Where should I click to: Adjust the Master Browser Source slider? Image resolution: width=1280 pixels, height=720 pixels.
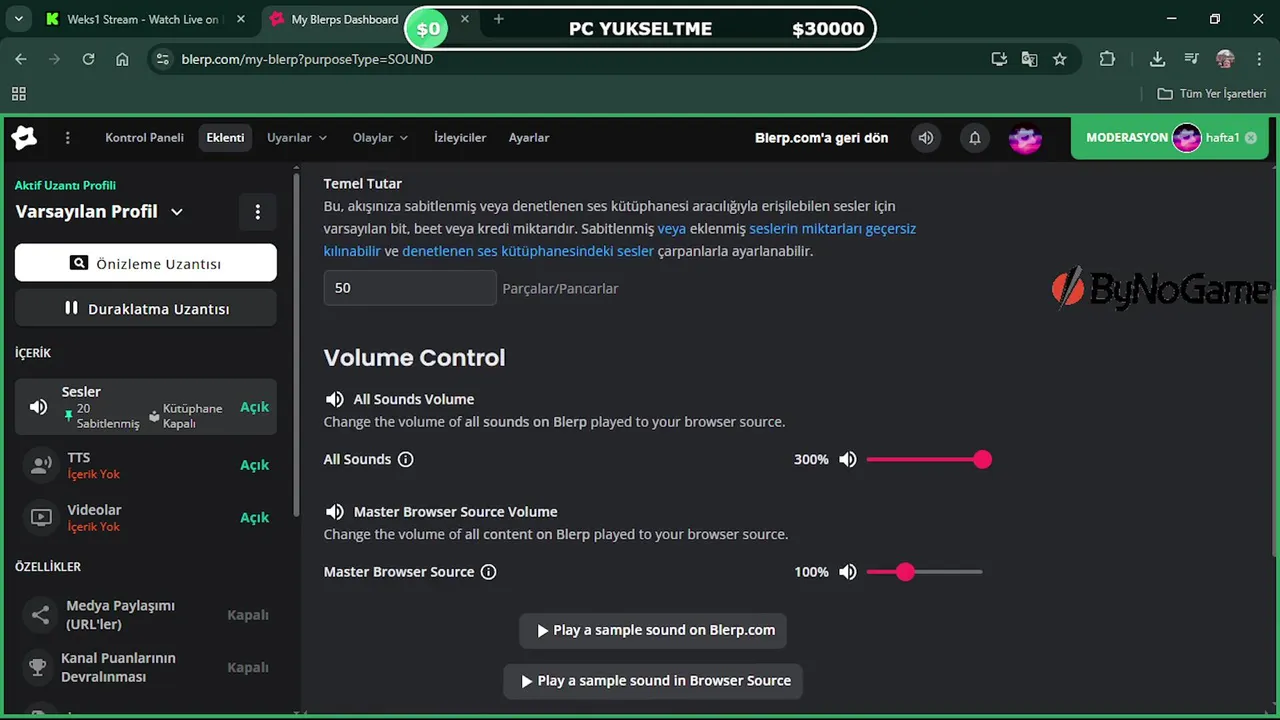925,572
